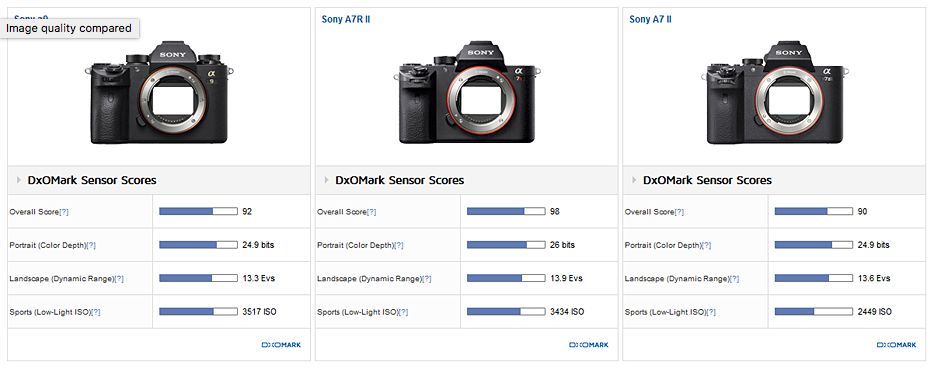Click Sony a9 low-light ISO score bar
The width and height of the screenshot is (936, 372).
pos(198,312)
